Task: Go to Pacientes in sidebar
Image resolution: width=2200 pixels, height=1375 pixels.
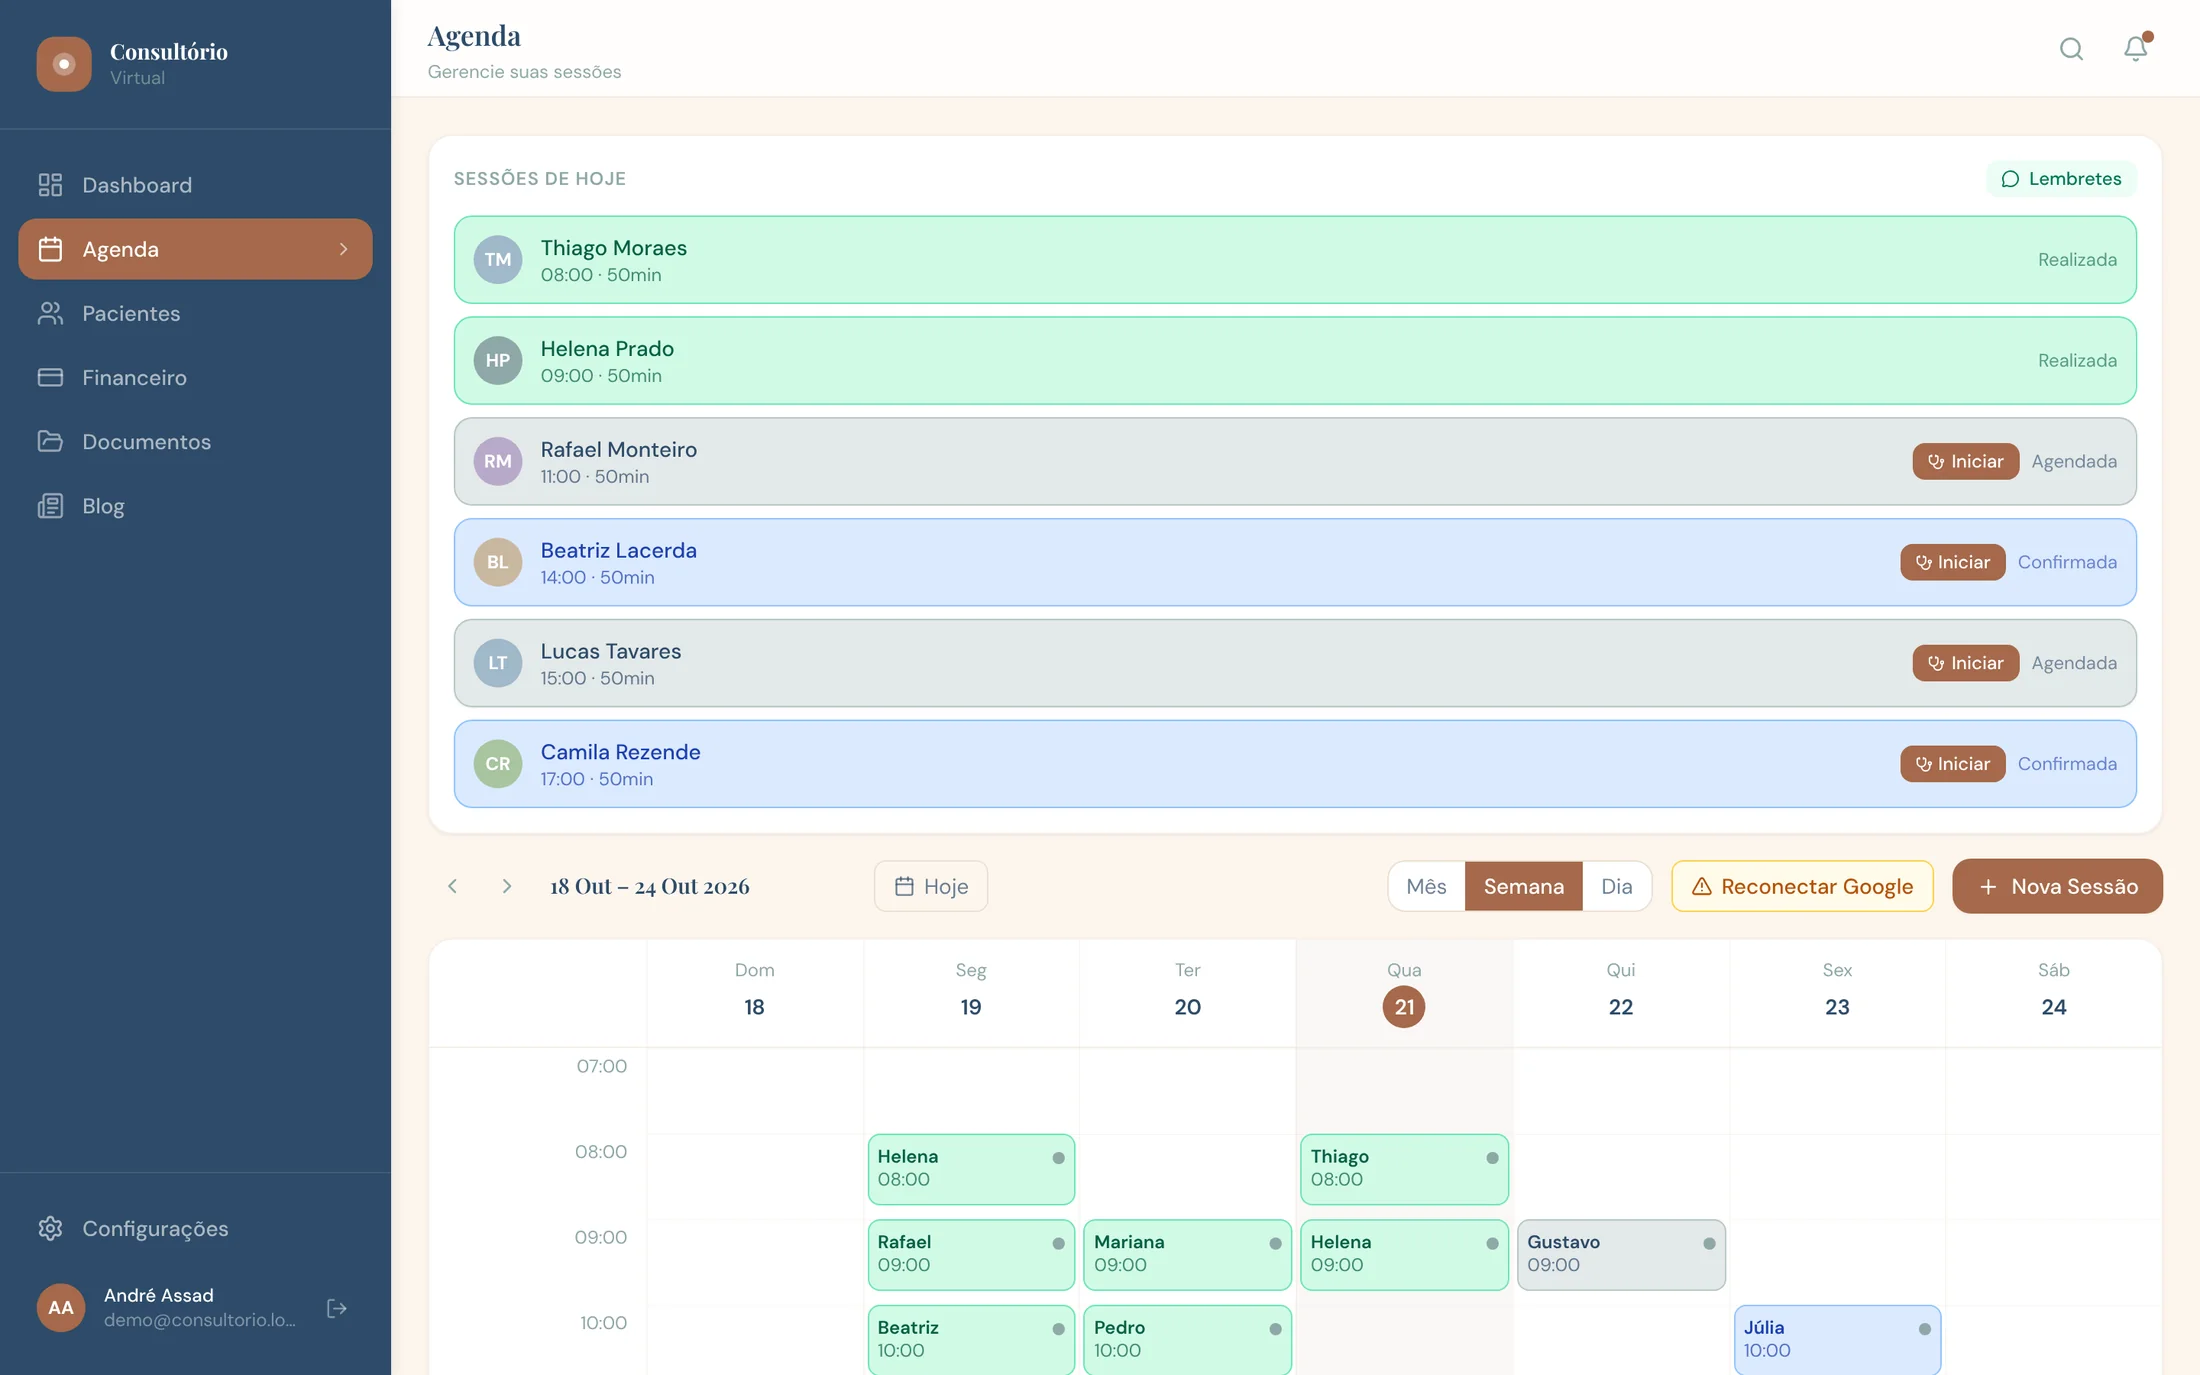Action: [x=195, y=313]
